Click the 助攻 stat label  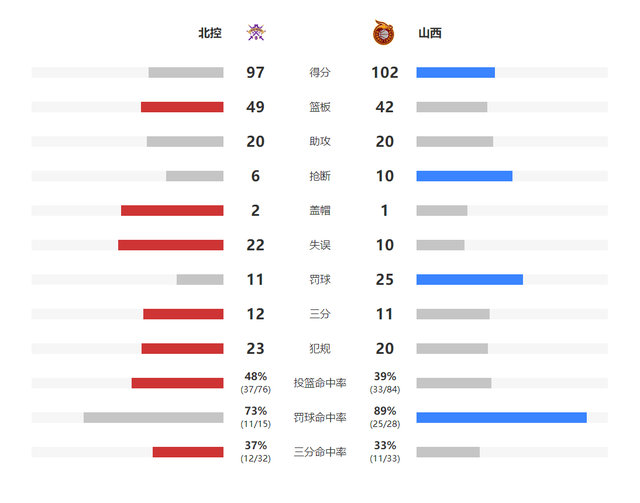tap(320, 141)
